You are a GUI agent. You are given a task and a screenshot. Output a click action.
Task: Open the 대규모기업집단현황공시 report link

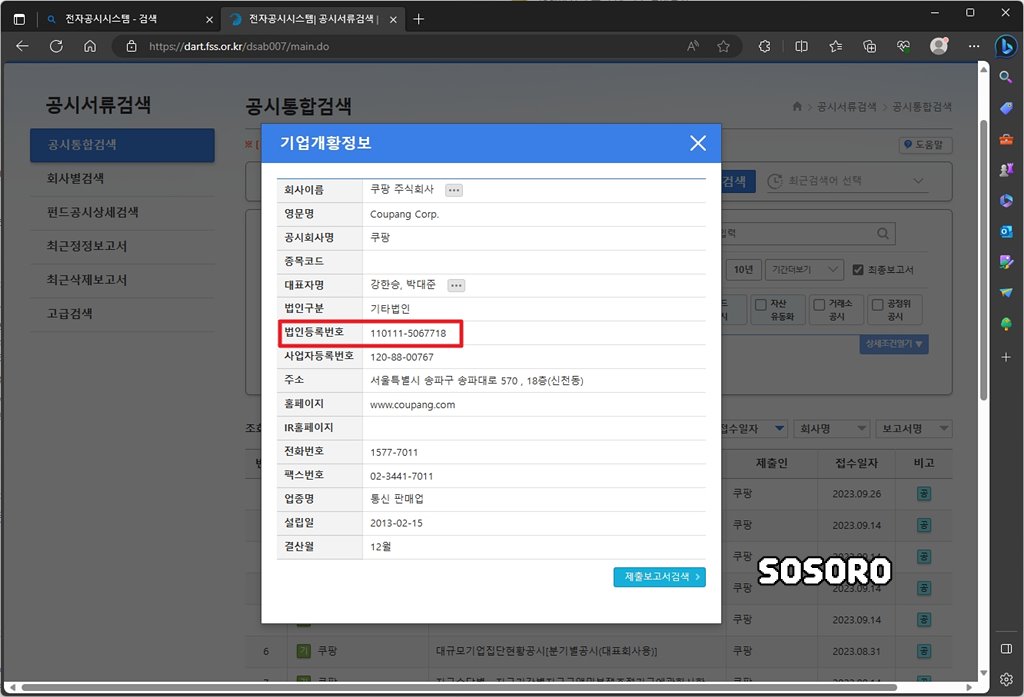(546, 651)
